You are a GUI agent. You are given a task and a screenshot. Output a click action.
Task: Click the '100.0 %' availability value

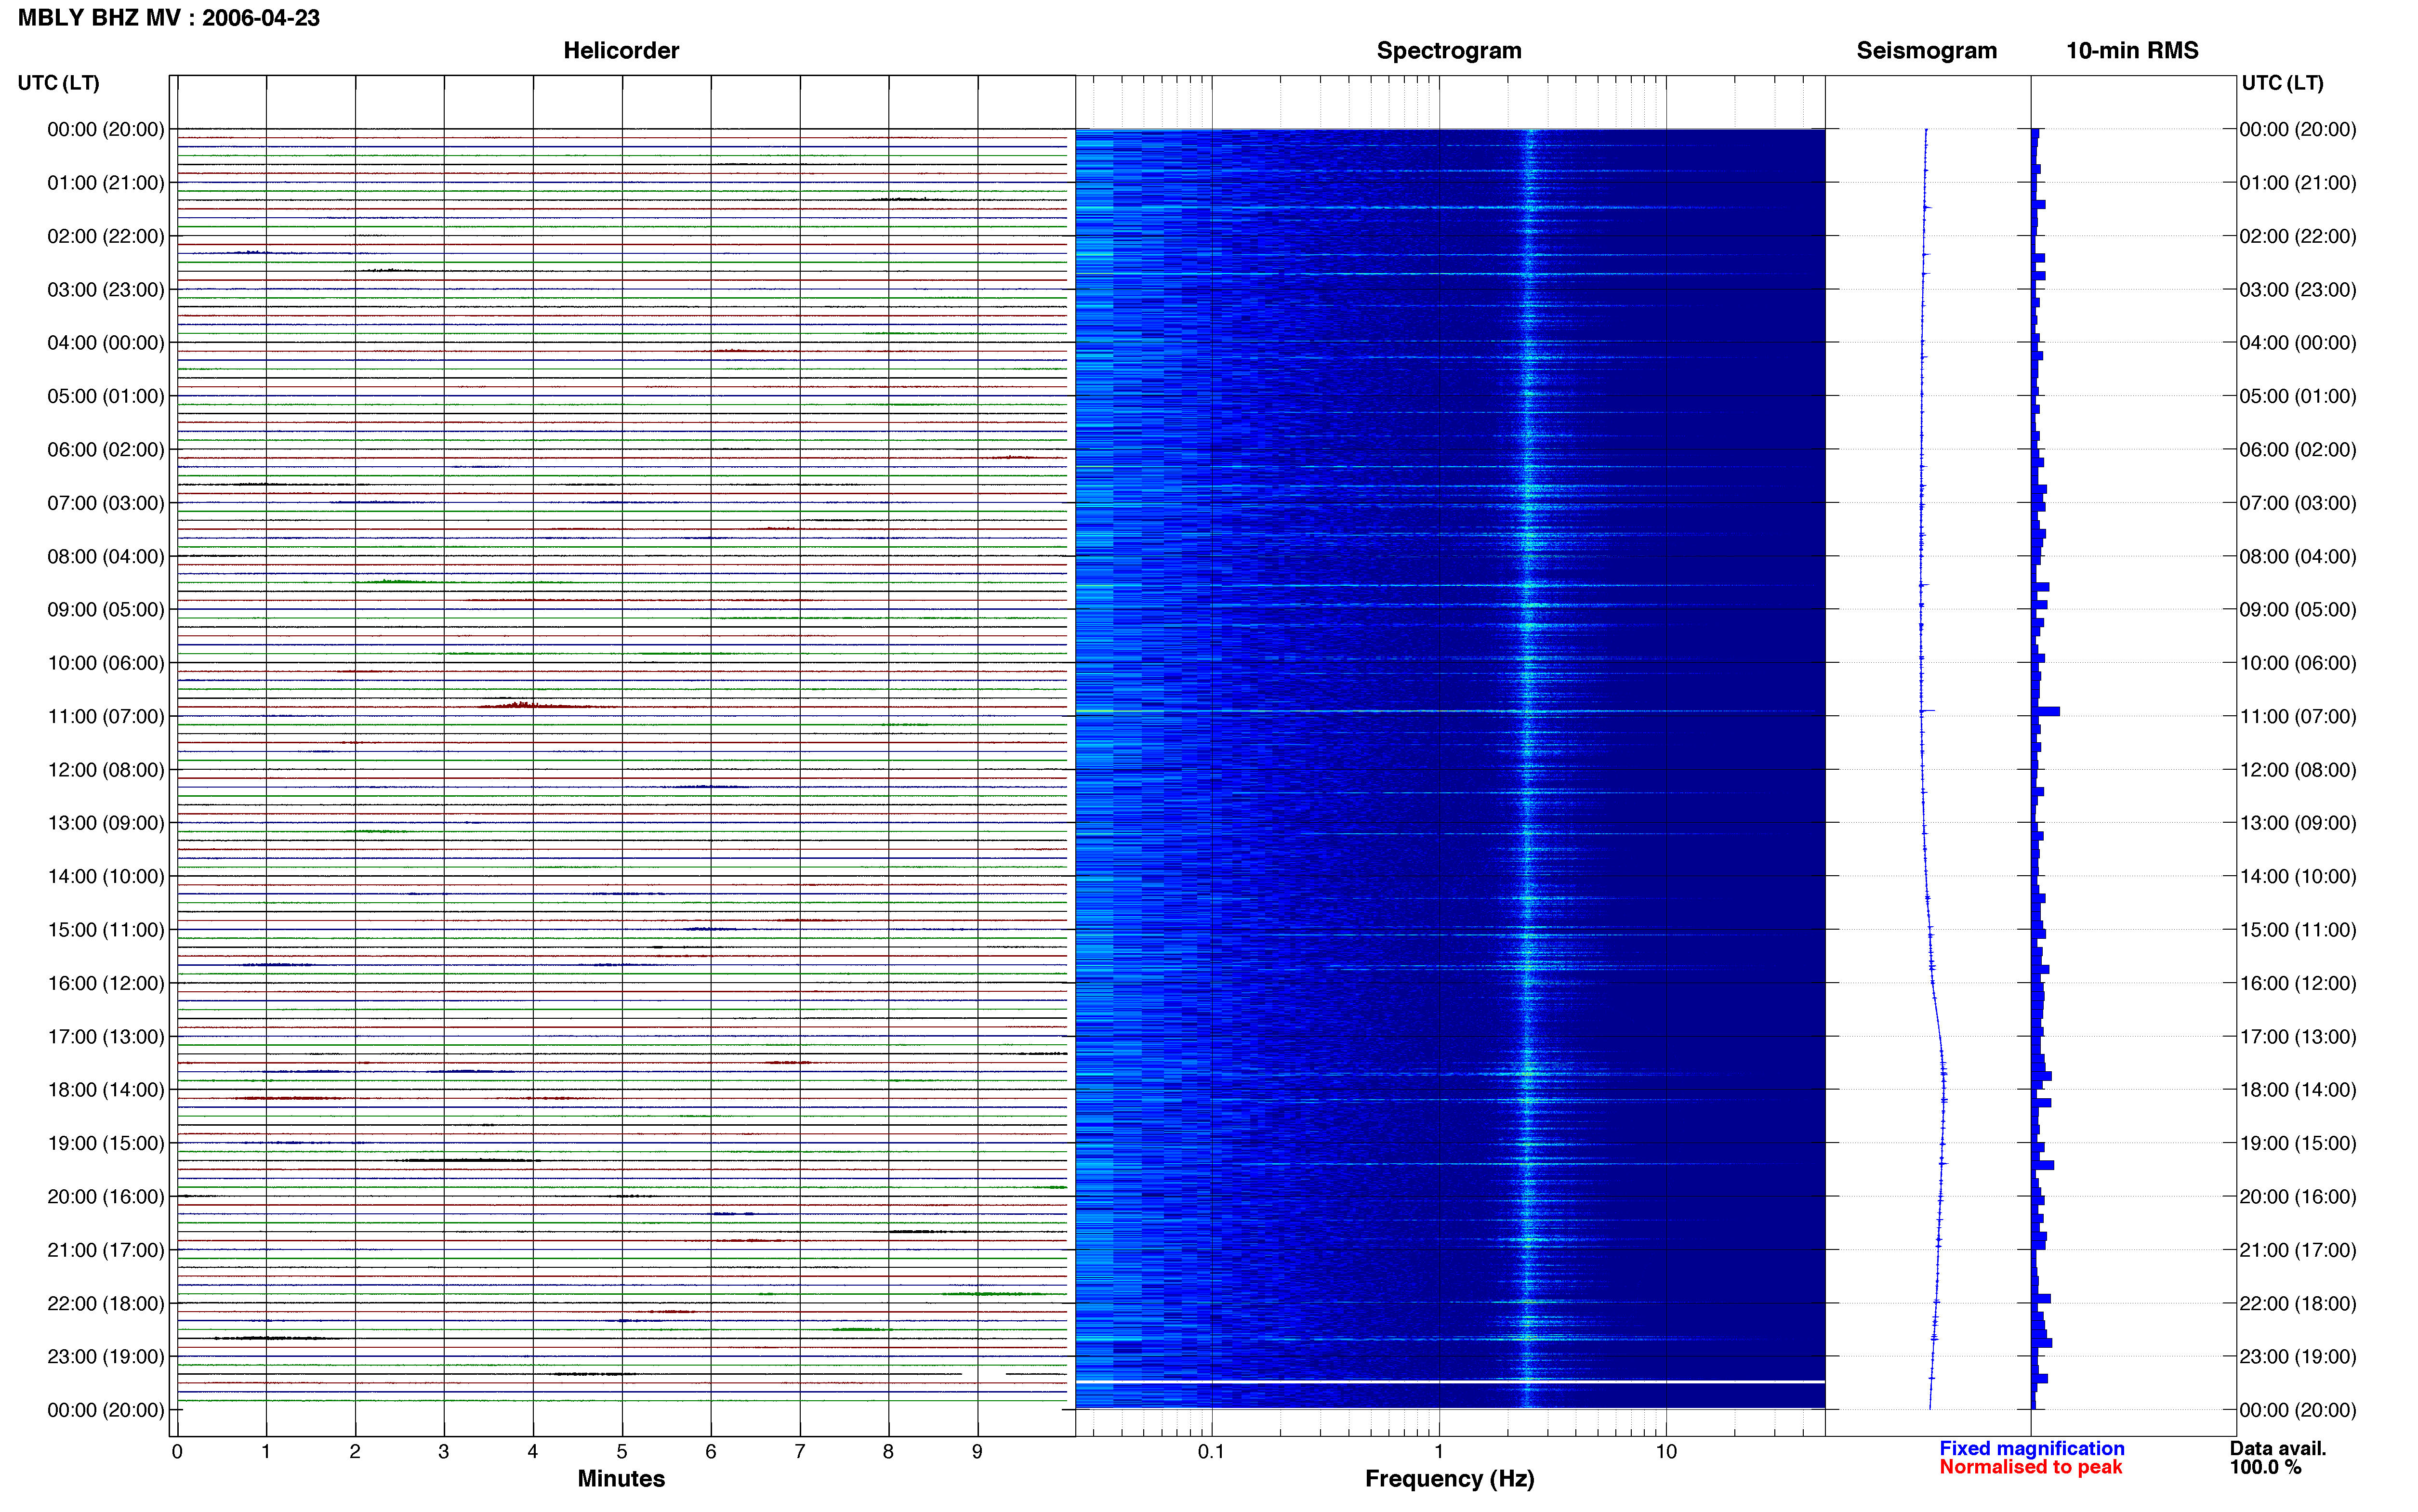pyautogui.click(x=2265, y=1467)
